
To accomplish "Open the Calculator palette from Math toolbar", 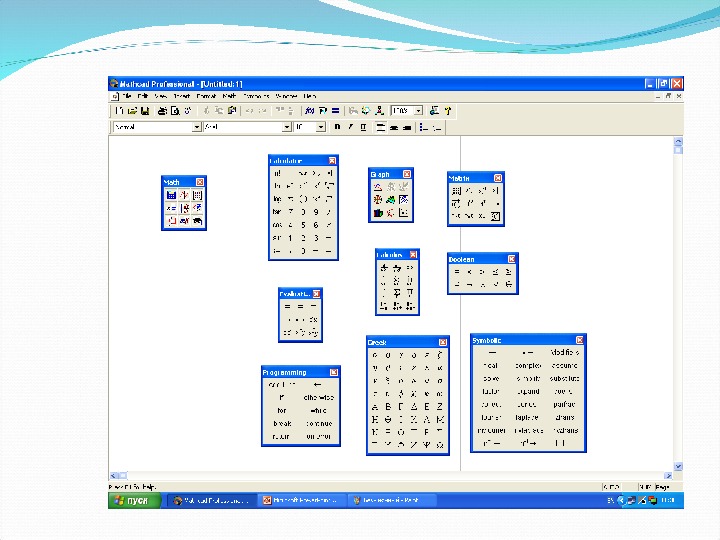I will (171, 195).
